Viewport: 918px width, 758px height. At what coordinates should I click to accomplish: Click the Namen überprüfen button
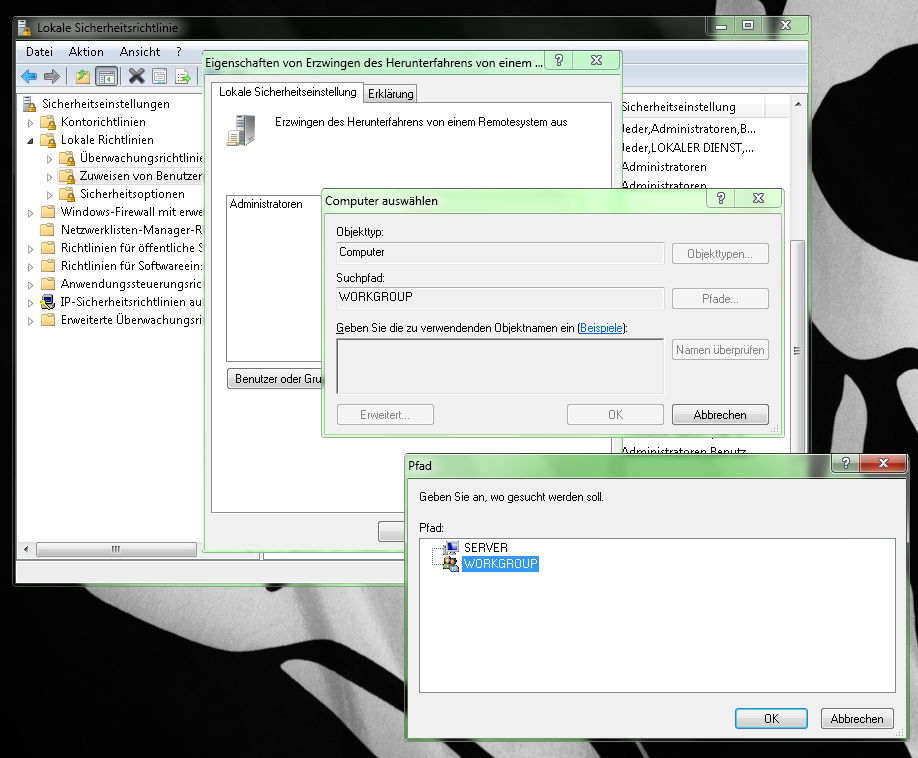pos(720,350)
